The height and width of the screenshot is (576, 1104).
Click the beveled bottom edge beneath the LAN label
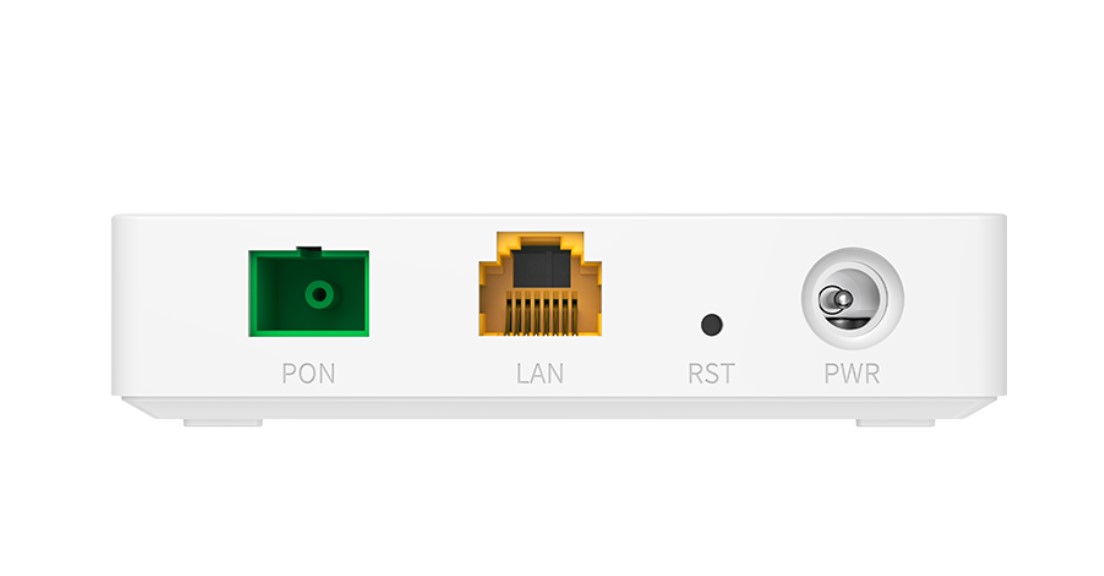pos(540,408)
